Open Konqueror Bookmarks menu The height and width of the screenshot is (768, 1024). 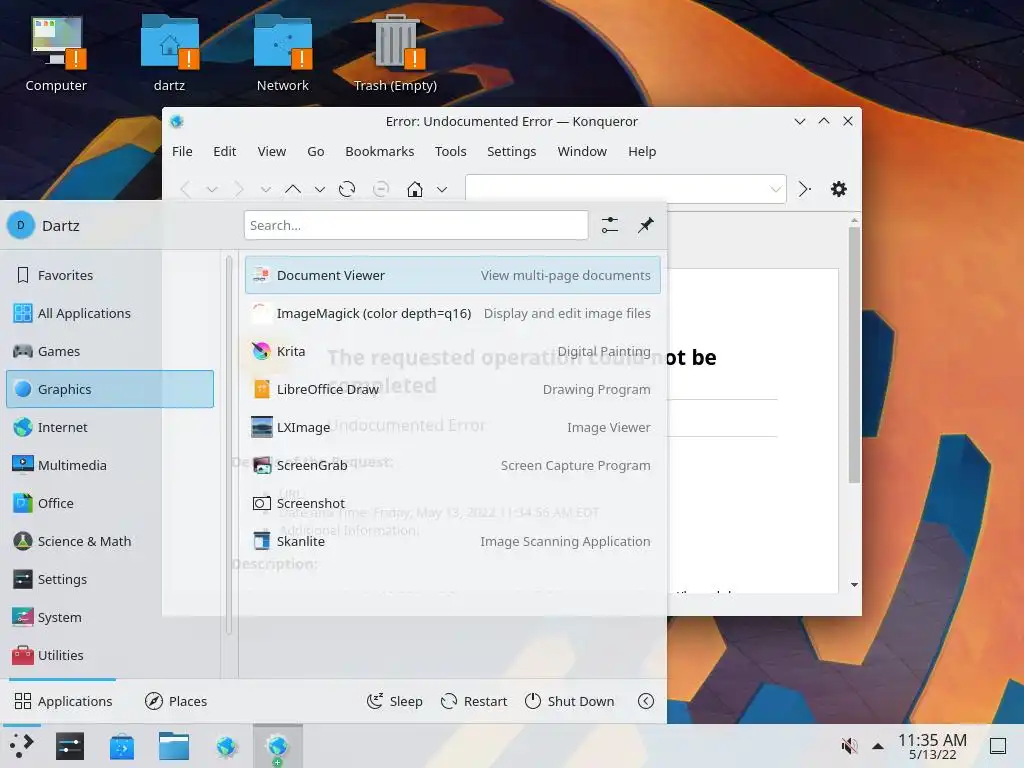(x=379, y=152)
